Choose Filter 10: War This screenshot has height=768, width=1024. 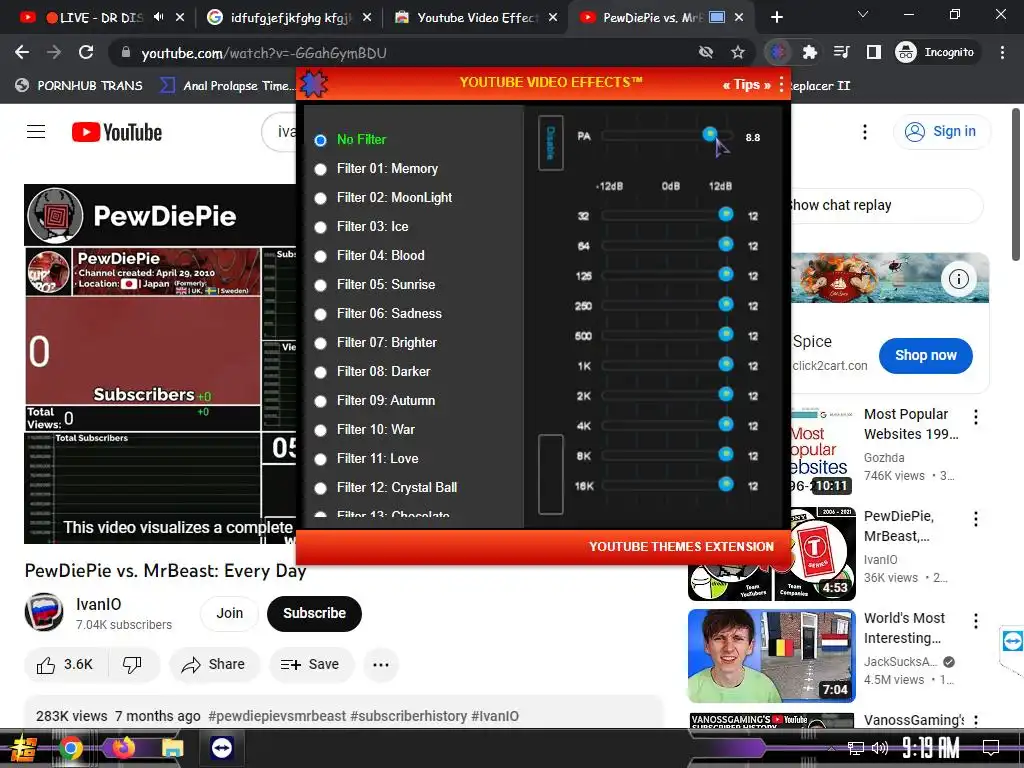pos(321,430)
